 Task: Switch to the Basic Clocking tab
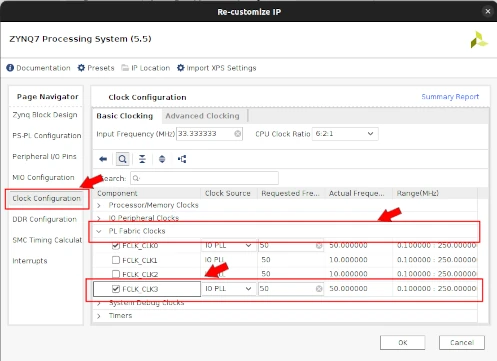point(125,116)
